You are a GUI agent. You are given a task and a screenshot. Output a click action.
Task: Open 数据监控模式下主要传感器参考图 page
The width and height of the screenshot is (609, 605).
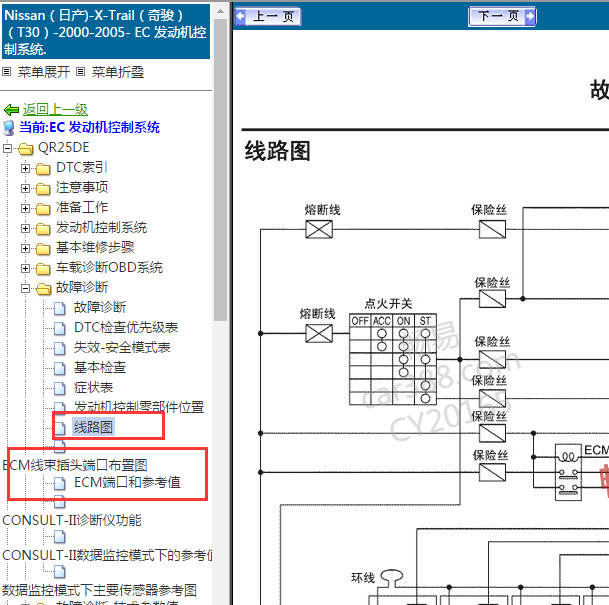(99, 590)
